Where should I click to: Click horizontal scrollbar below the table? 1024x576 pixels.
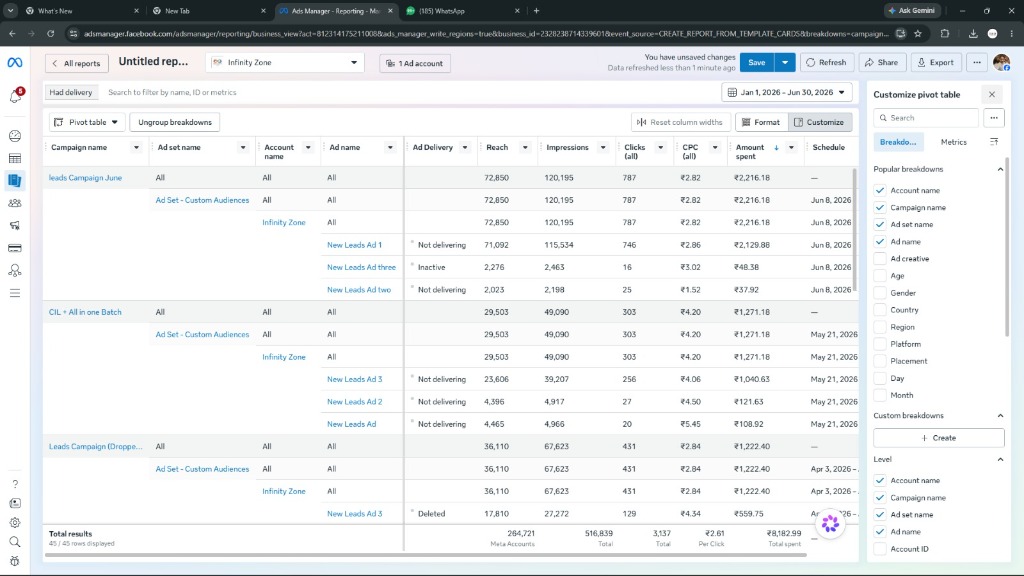pyautogui.click(x=425, y=555)
